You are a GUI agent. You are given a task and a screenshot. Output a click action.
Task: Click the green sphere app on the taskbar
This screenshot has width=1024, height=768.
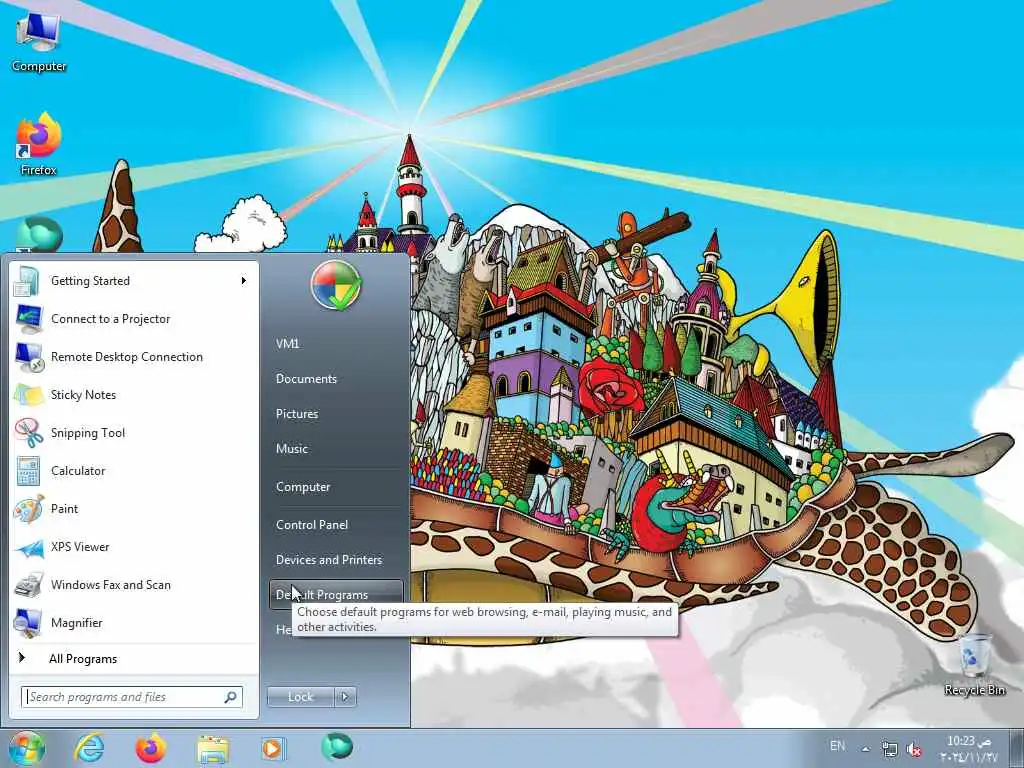[x=336, y=747]
